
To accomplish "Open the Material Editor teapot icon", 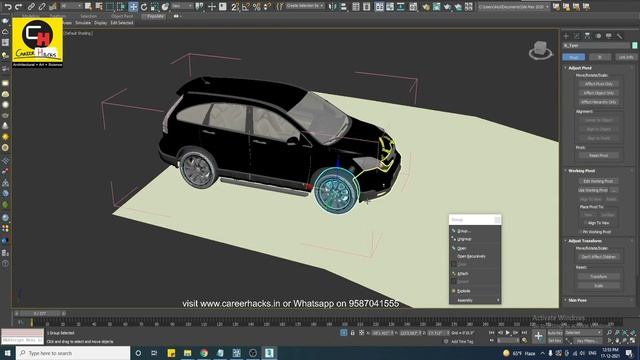I will click(x=426, y=7).
